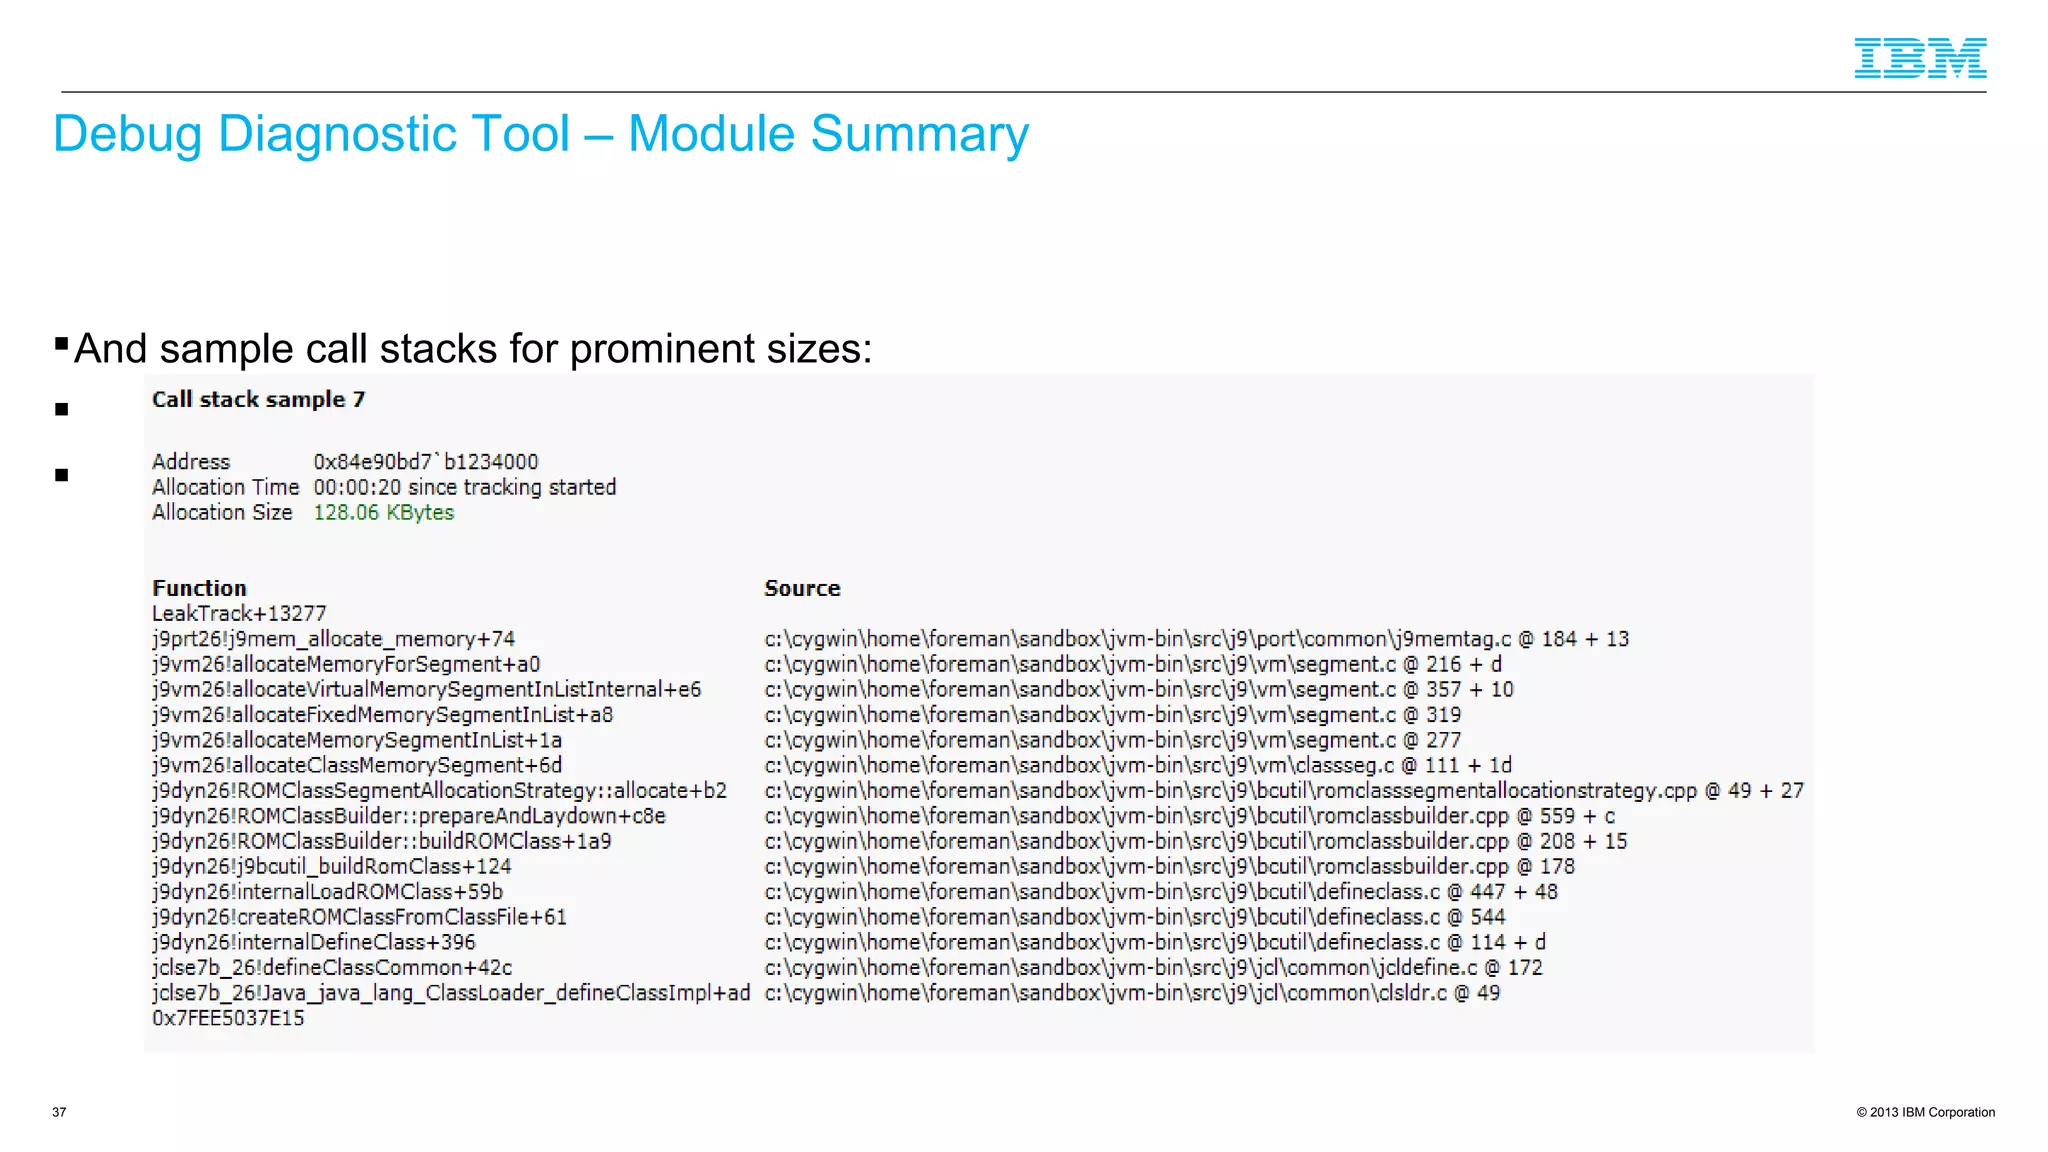Click j9vm26!allocateVirtualMemorySegmentInListInternal+e6
This screenshot has height=1152, width=2048.
tap(427, 689)
